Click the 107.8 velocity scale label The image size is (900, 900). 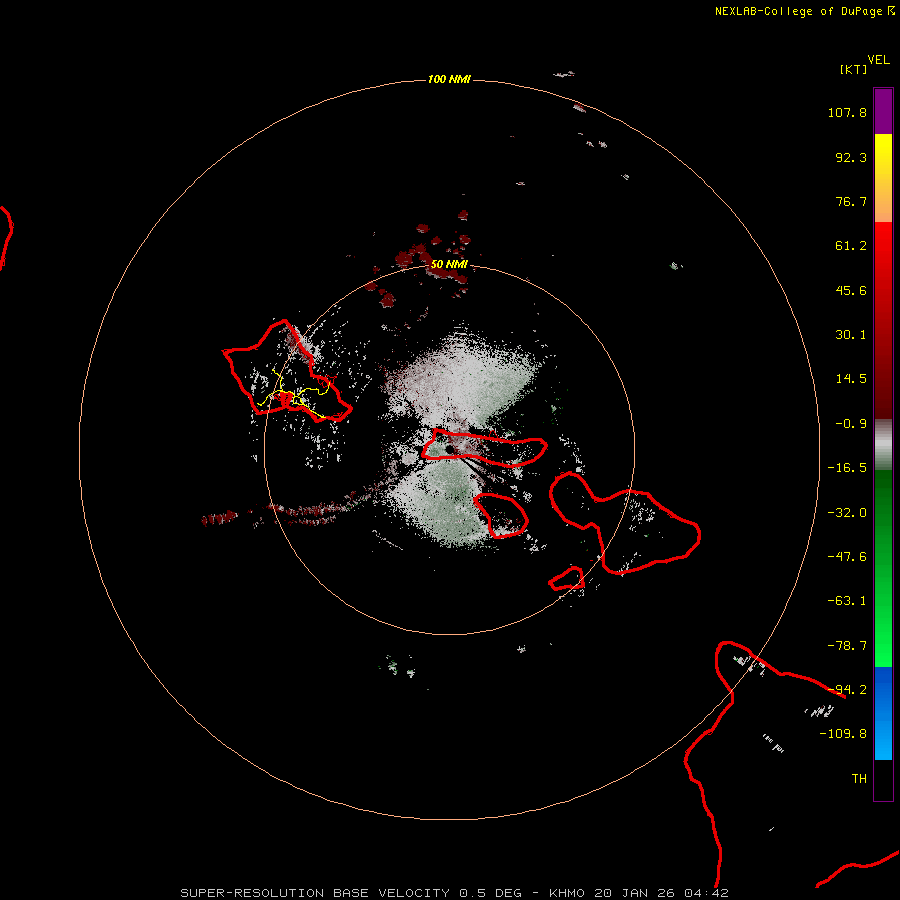847,112
